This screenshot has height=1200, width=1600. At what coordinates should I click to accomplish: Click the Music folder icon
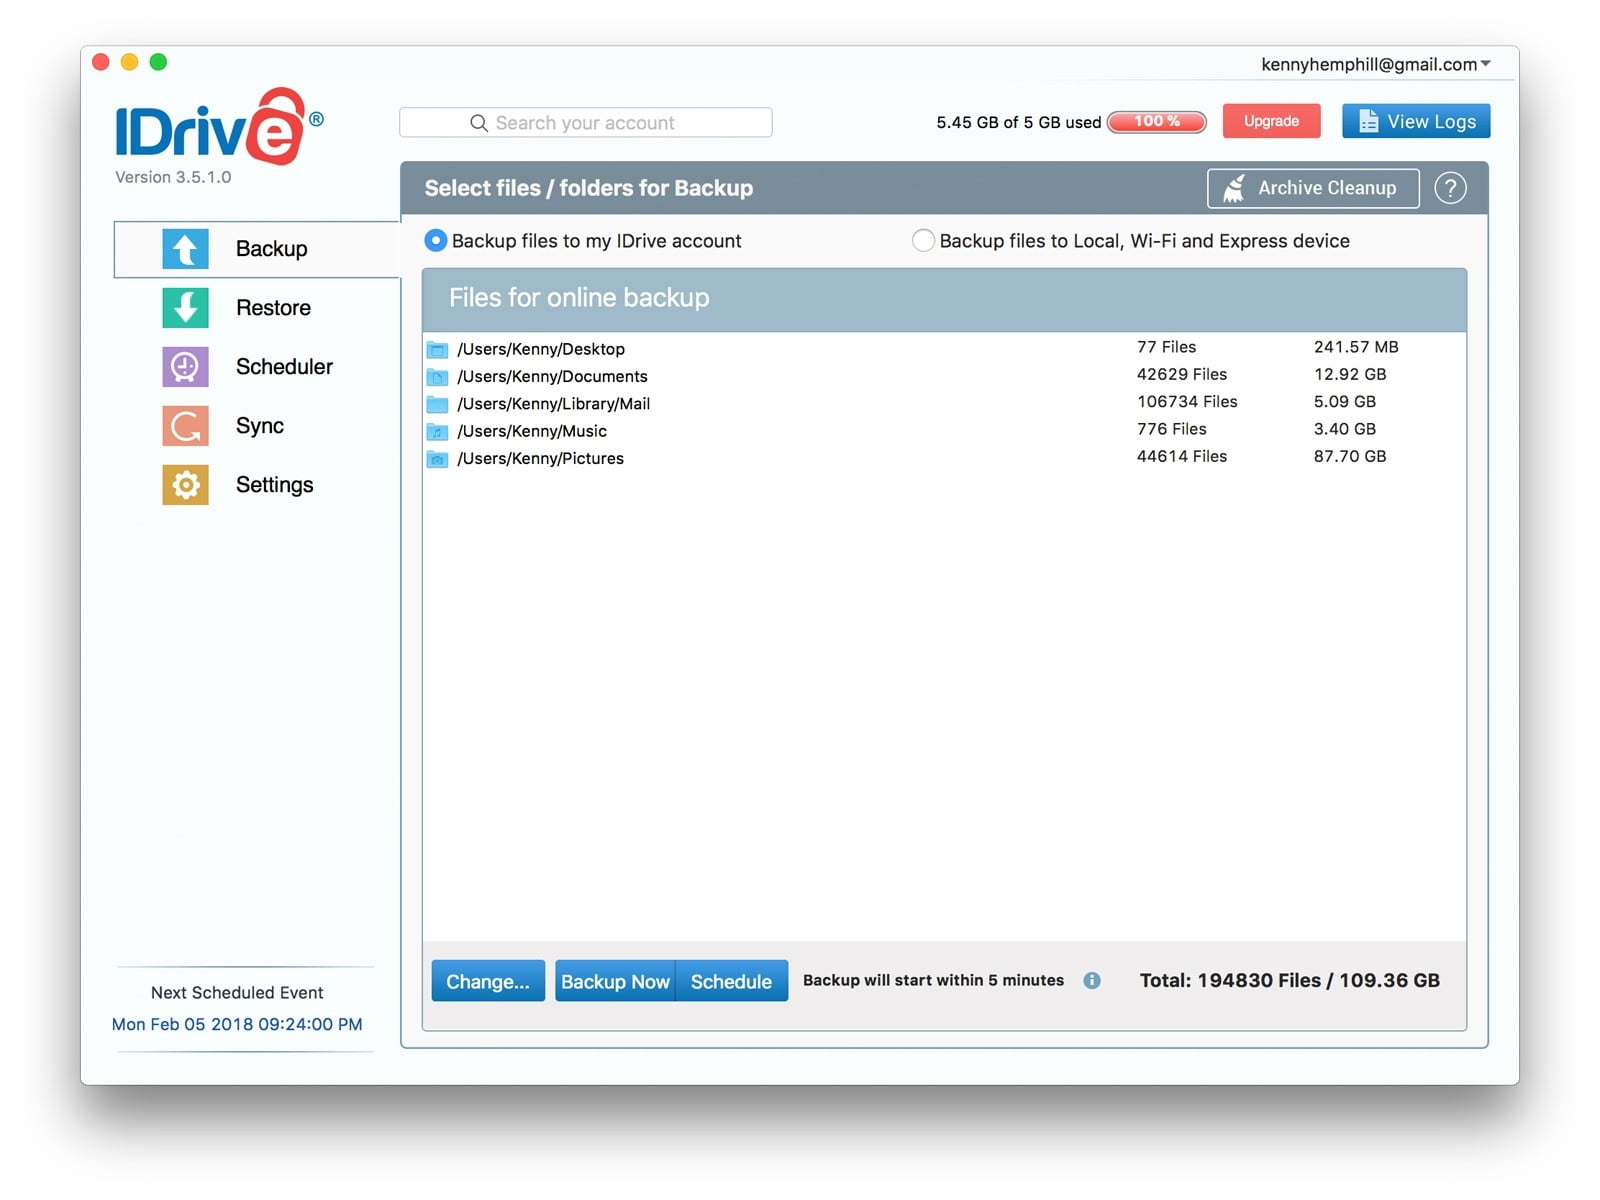pos(437,432)
